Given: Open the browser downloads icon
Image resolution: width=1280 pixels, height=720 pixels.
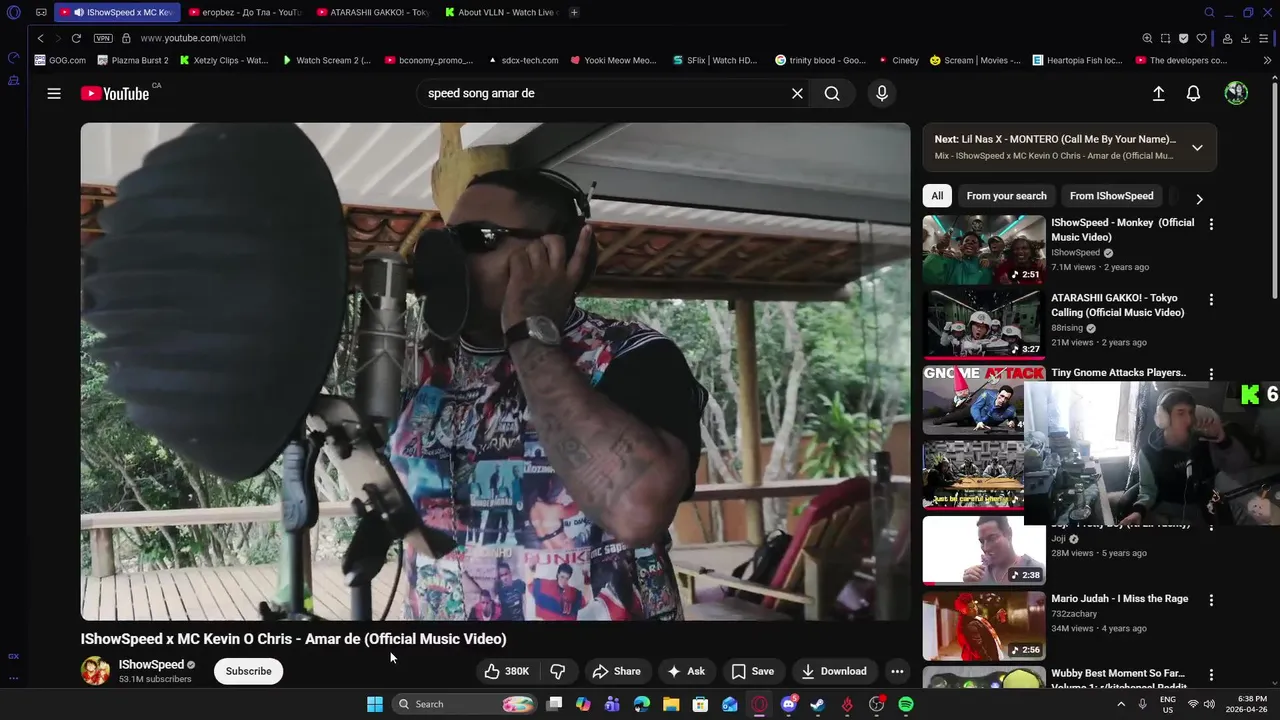Looking at the screenshot, I should tap(1245, 38).
